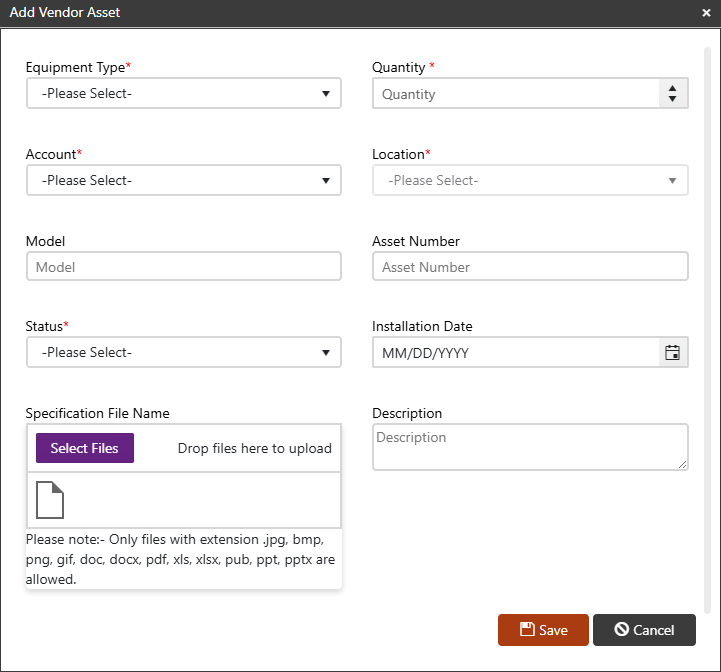721x672 pixels.
Task: Click the blank file icon in upload area
Action: (x=50, y=500)
